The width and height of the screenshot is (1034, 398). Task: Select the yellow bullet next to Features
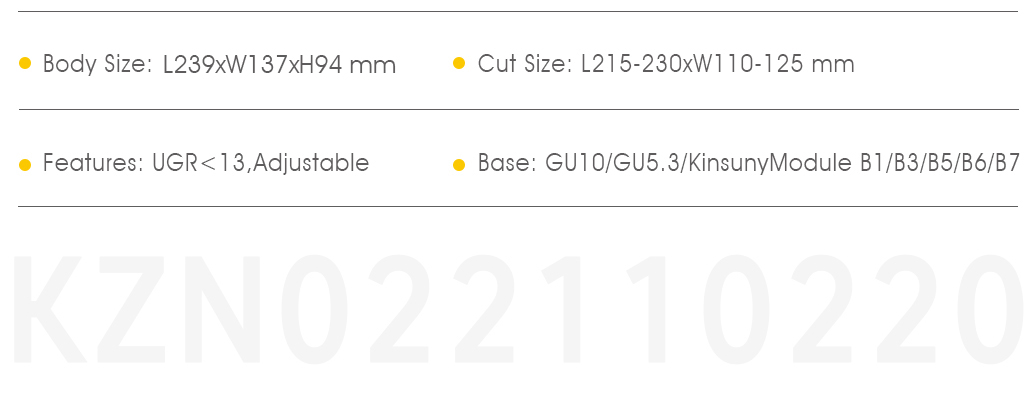(25, 165)
